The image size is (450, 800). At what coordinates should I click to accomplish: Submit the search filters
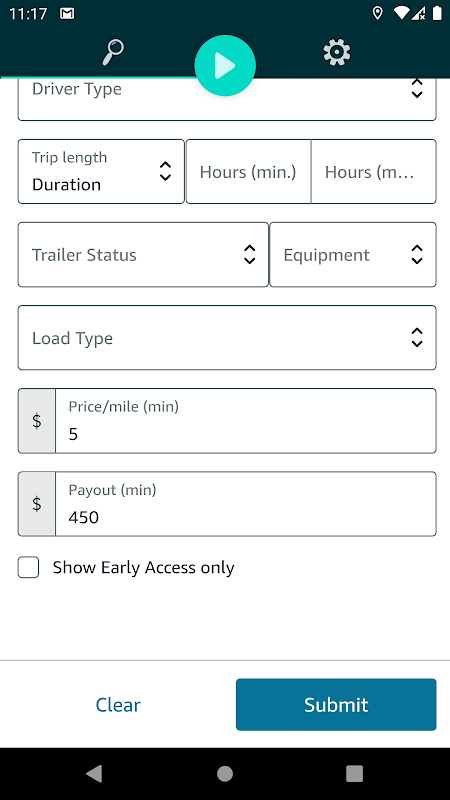tap(336, 705)
